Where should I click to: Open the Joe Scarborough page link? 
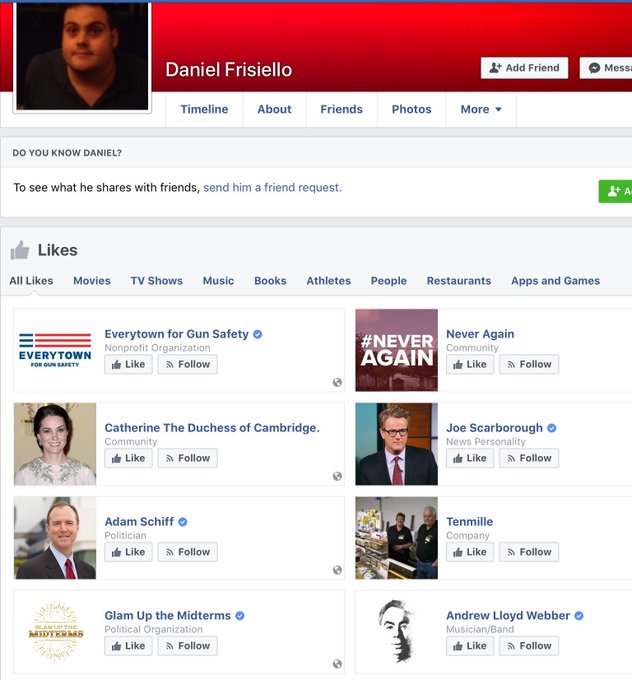click(x=494, y=428)
